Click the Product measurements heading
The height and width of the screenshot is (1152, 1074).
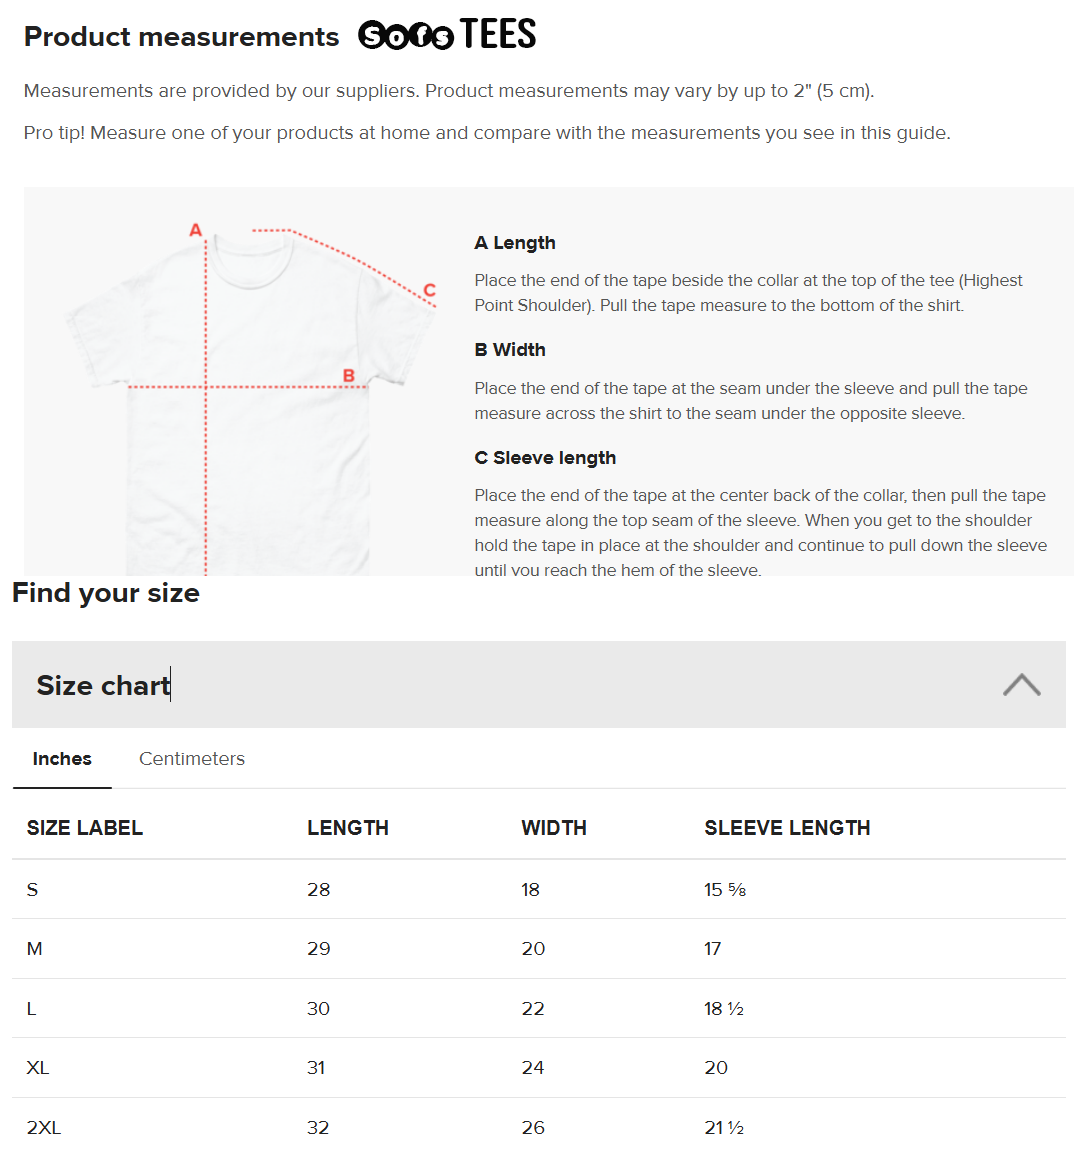tap(182, 37)
